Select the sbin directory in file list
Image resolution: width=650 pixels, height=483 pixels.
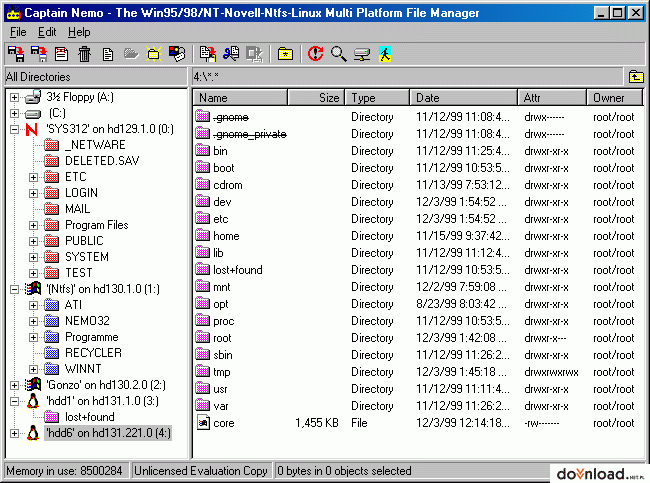point(223,355)
